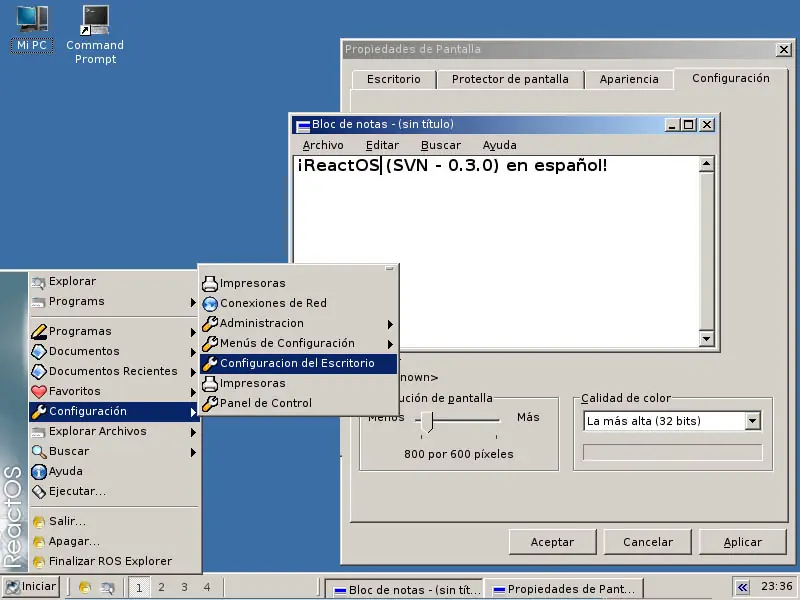Click the Notepad scrollbar up arrow

pos(706,164)
